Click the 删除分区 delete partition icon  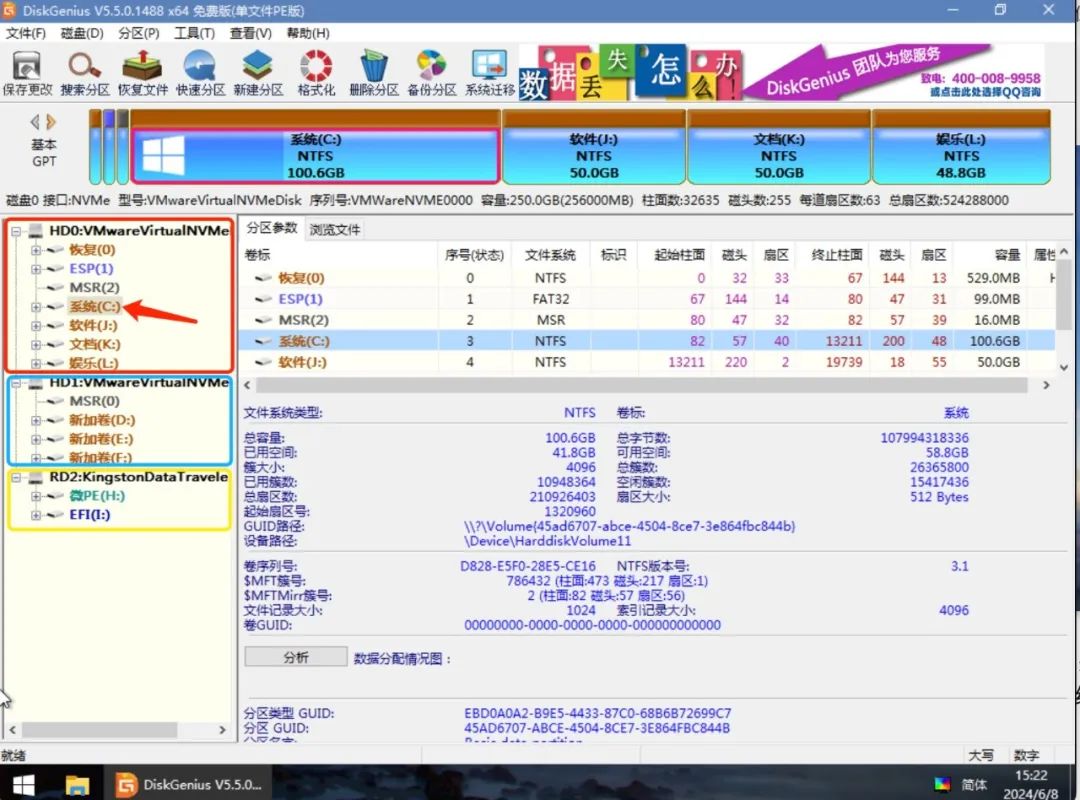point(374,72)
